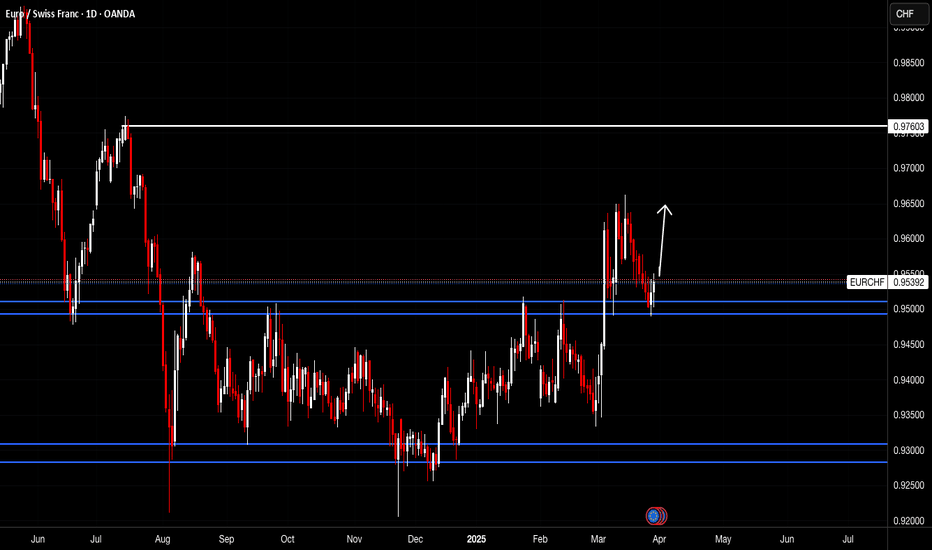This screenshot has width=932, height=550.
Task: Click the 0.92000 price scale value
Action: pyautogui.click(x=909, y=521)
